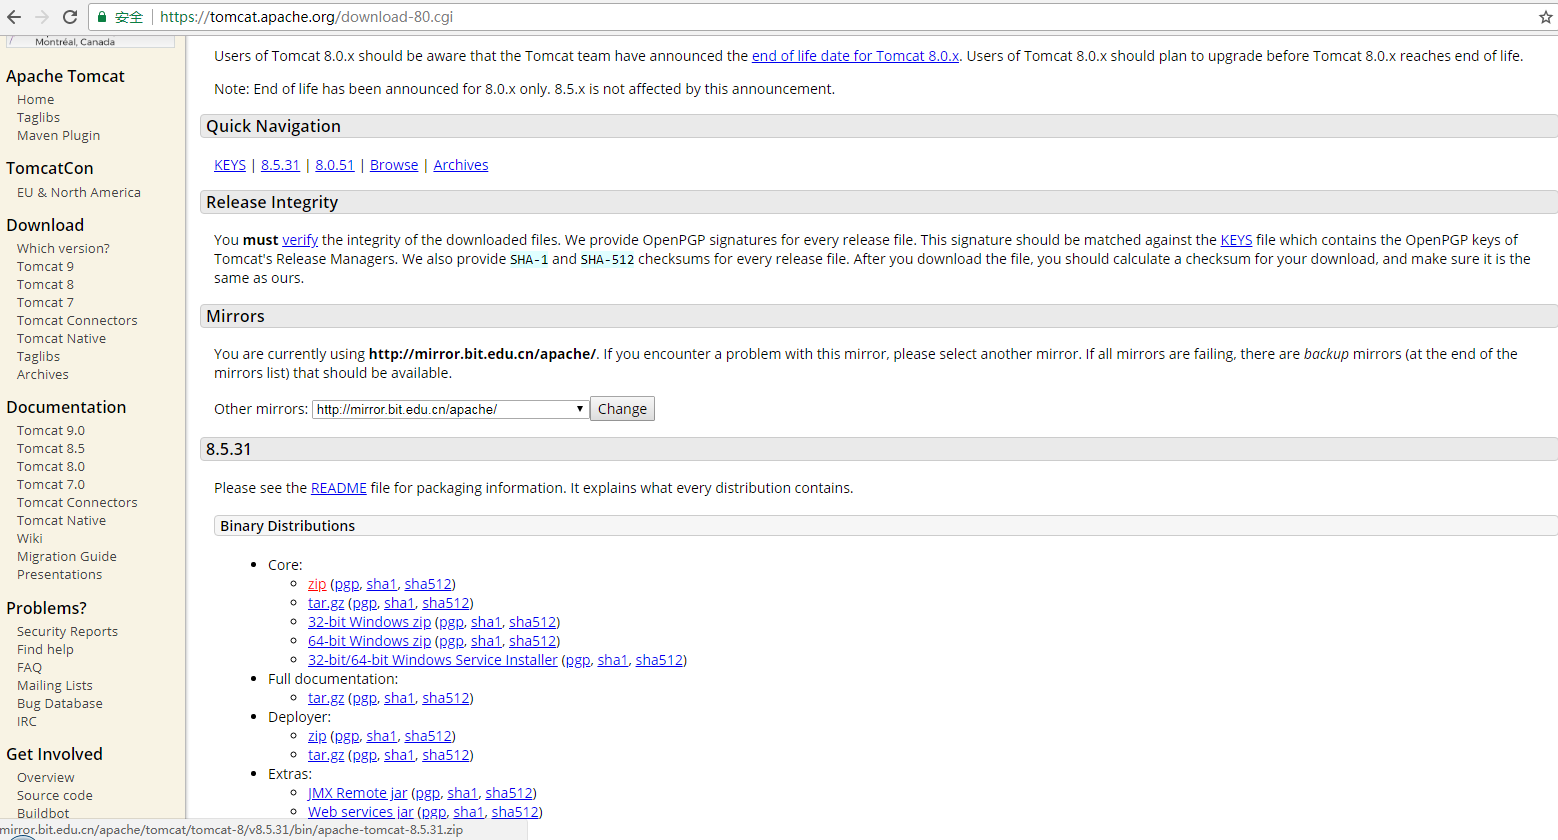Open pgp signature for Core zip
This screenshot has height=840, width=1558.
click(x=346, y=584)
